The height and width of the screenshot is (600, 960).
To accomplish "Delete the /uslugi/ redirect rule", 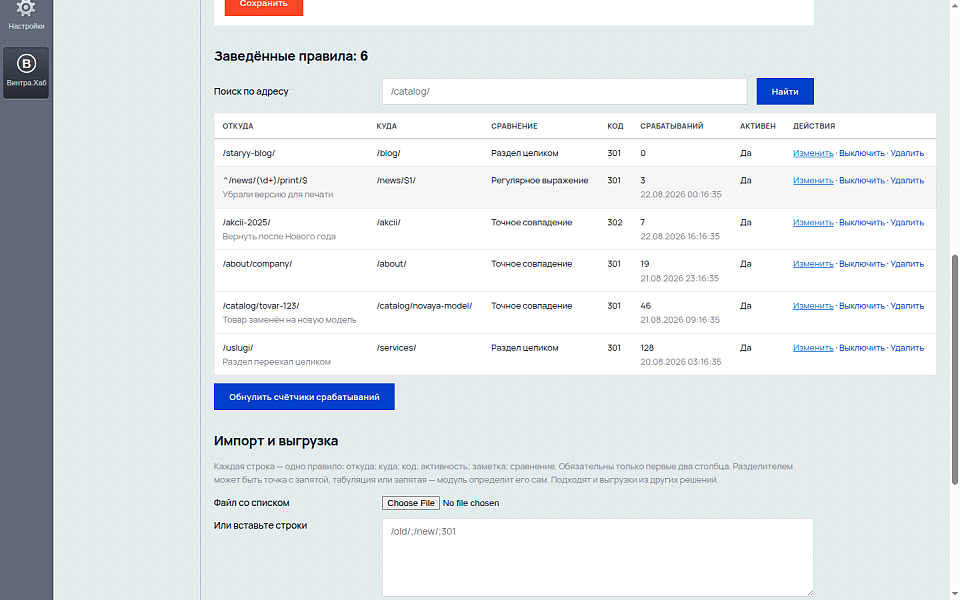I will 907,348.
